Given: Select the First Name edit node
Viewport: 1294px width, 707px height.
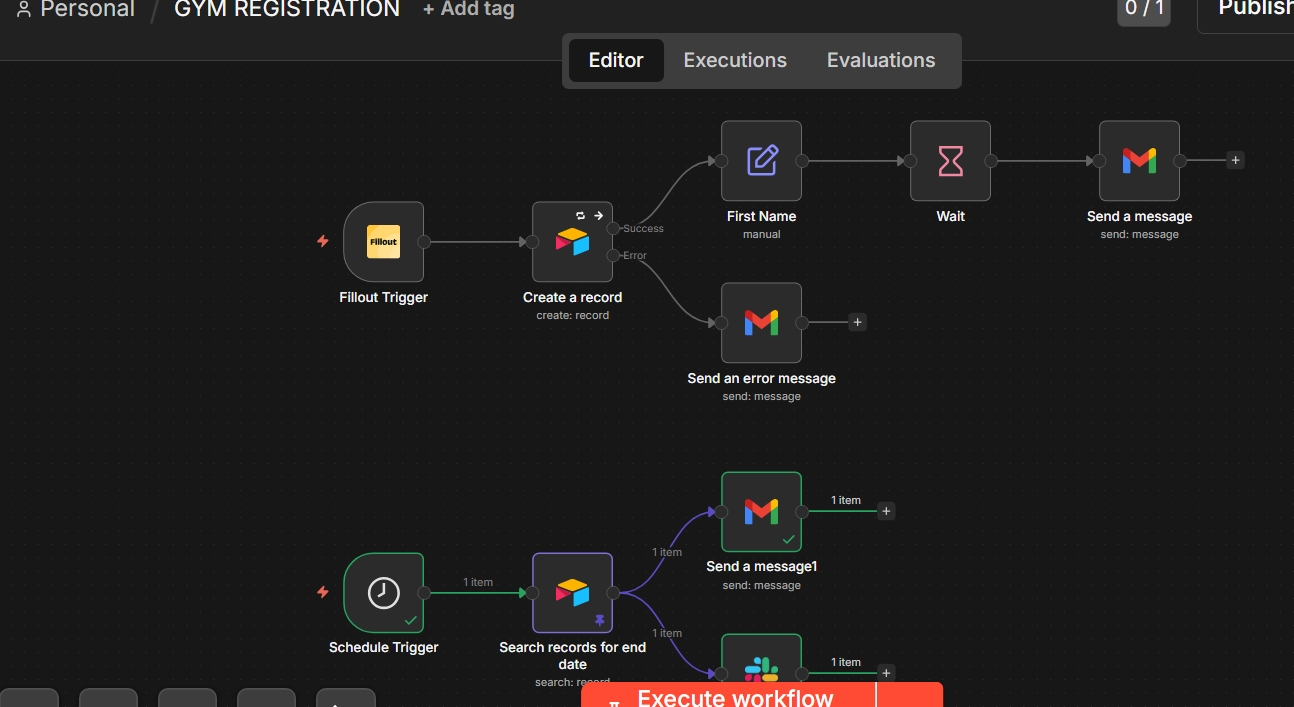Looking at the screenshot, I should pos(761,161).
